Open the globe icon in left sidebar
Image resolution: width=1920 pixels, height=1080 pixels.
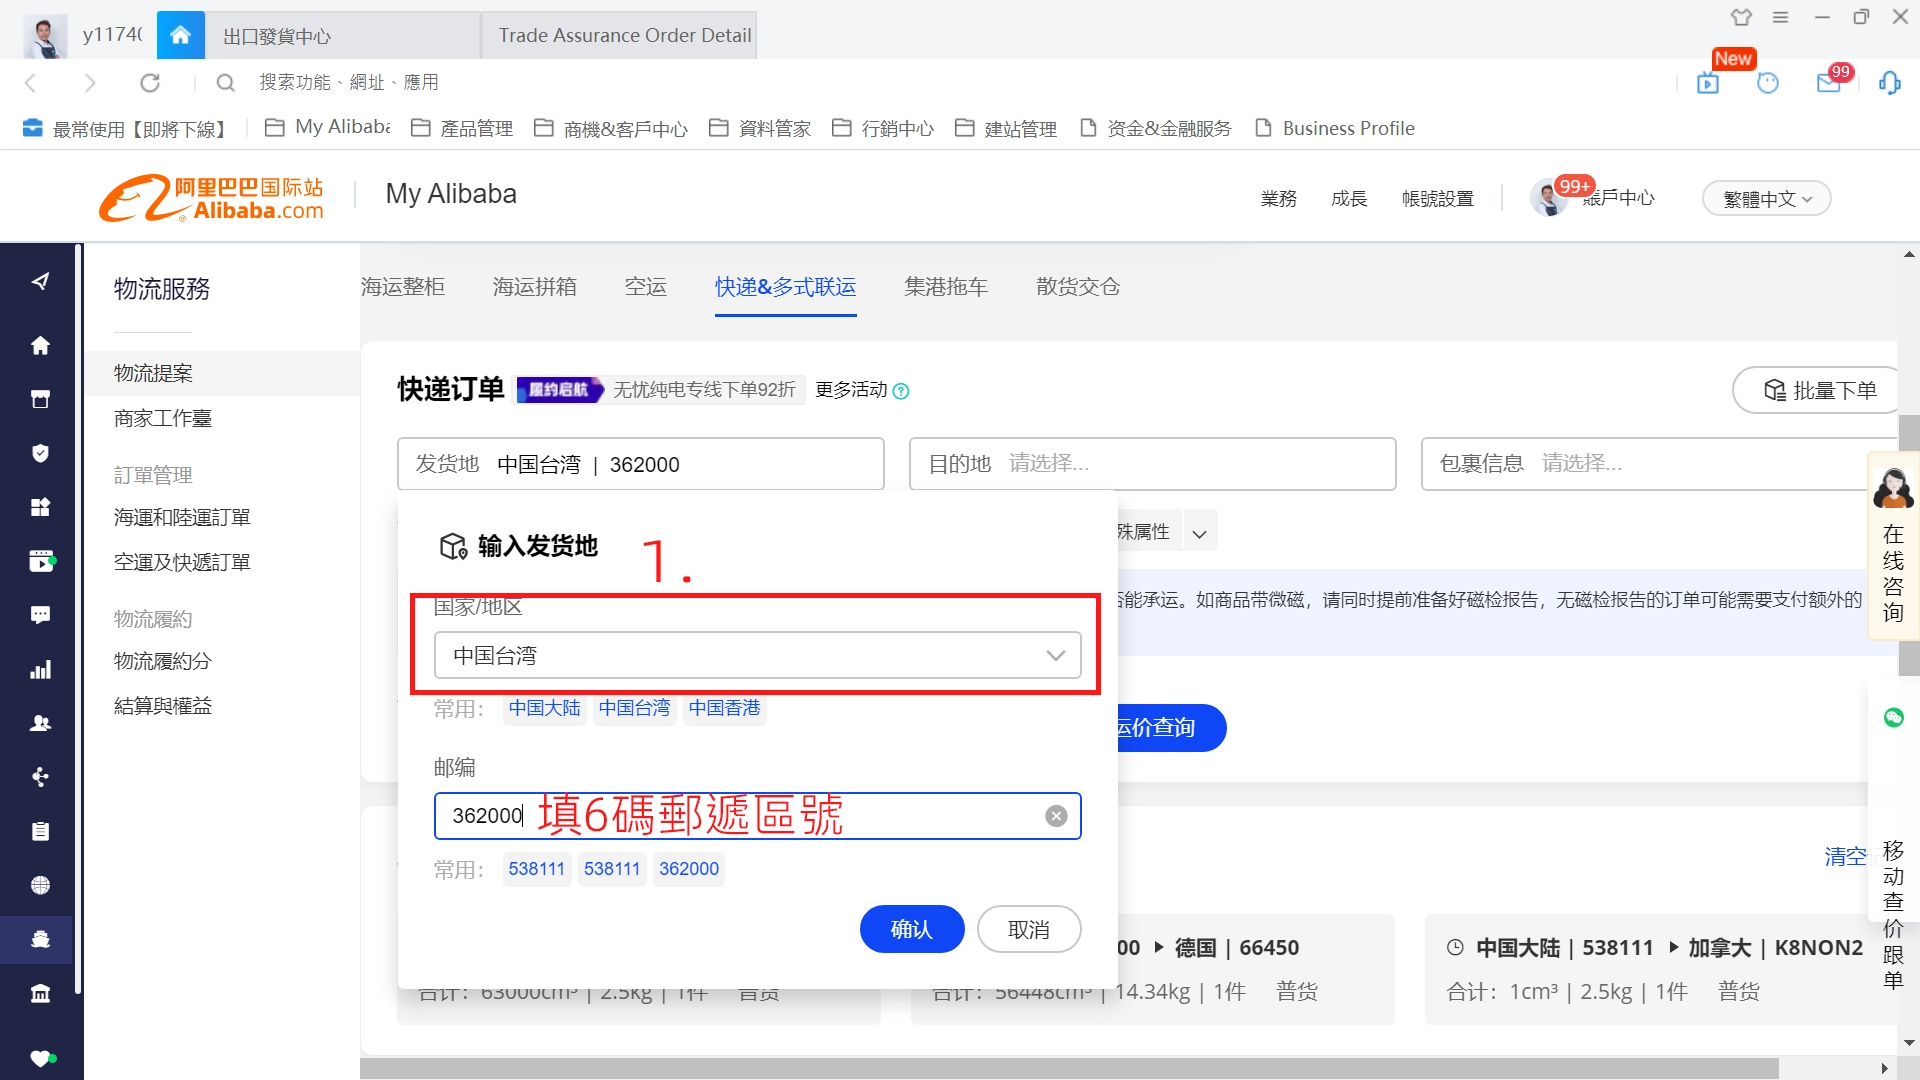(x=40, y=885)
